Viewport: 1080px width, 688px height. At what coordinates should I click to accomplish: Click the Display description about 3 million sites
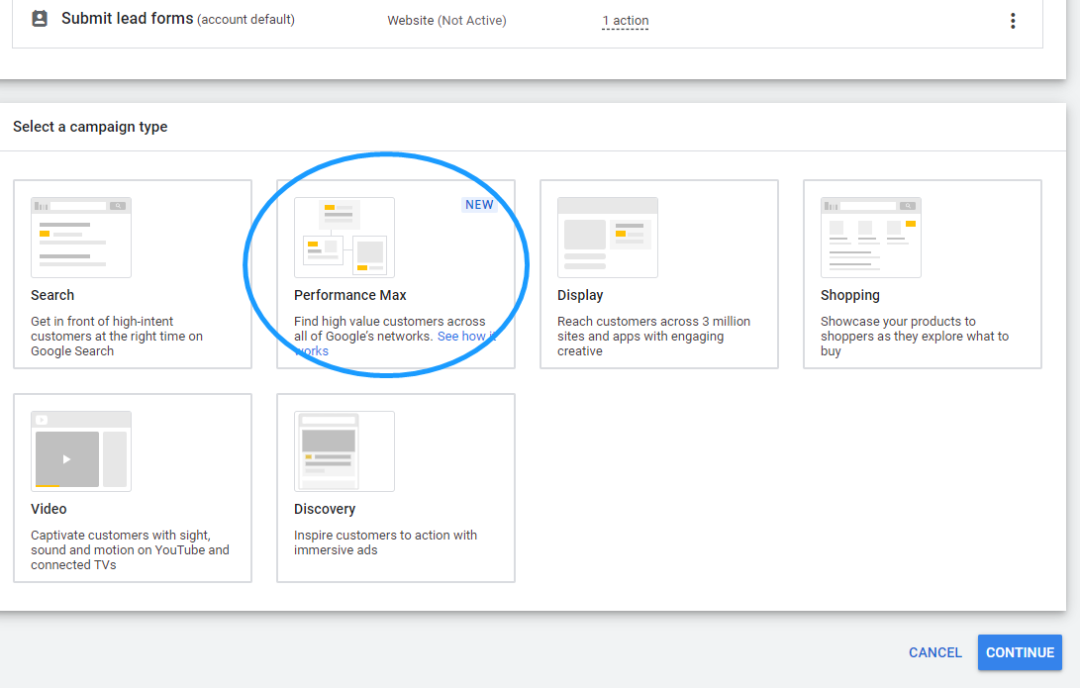point(654,336)
